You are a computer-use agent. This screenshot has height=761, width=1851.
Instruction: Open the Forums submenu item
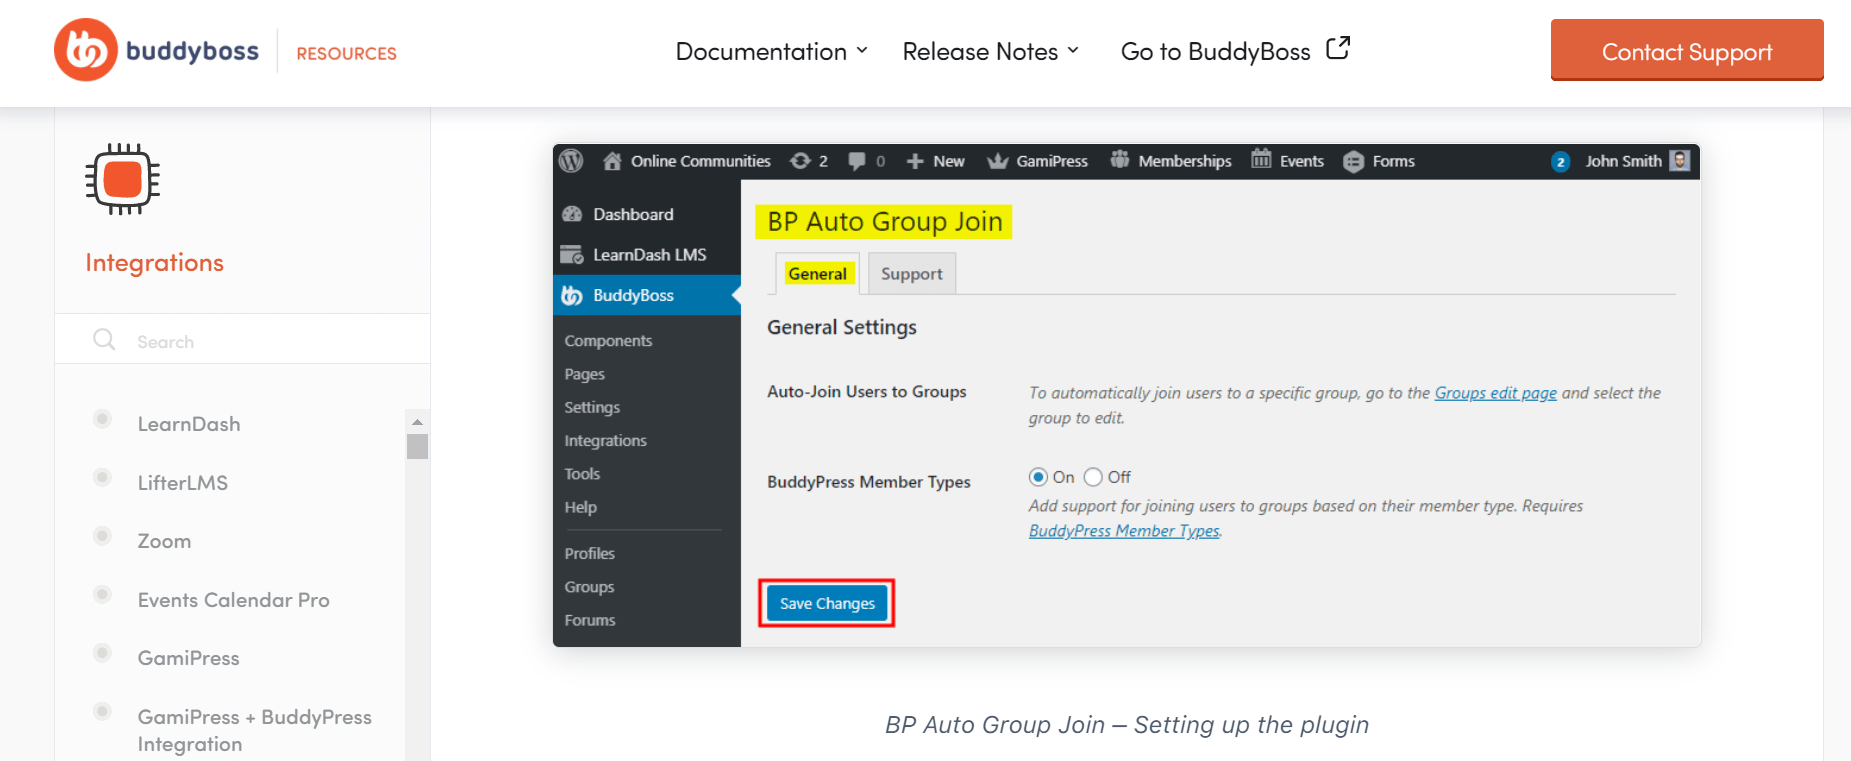pyautogui.click(x=590, y=620)
